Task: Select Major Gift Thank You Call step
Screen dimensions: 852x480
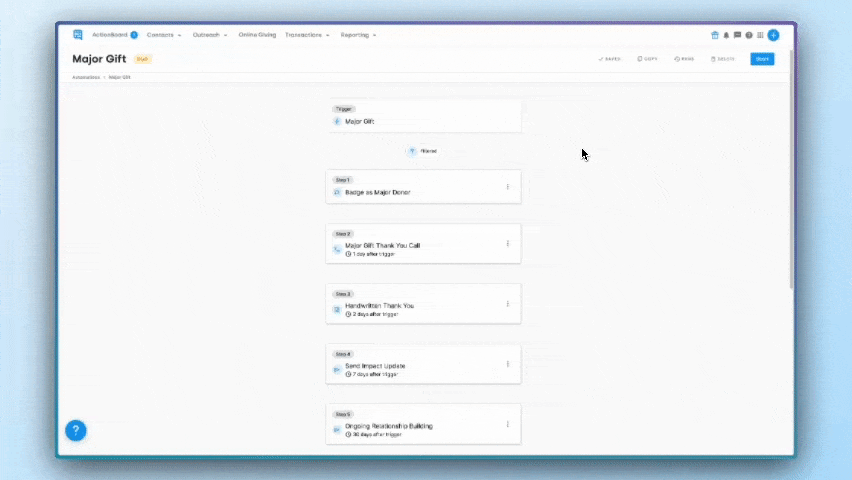Action: 423,244
